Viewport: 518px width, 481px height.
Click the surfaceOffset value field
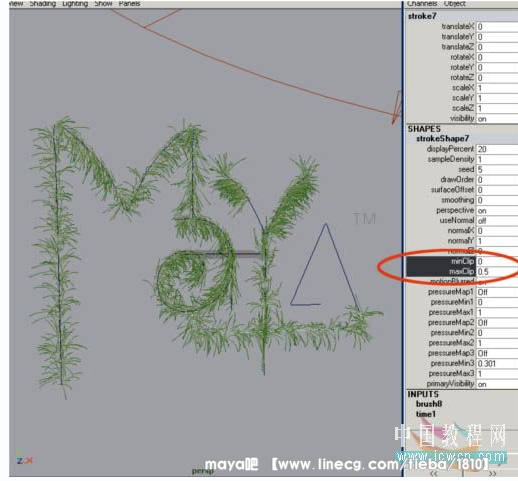click(x=497, y=190)
